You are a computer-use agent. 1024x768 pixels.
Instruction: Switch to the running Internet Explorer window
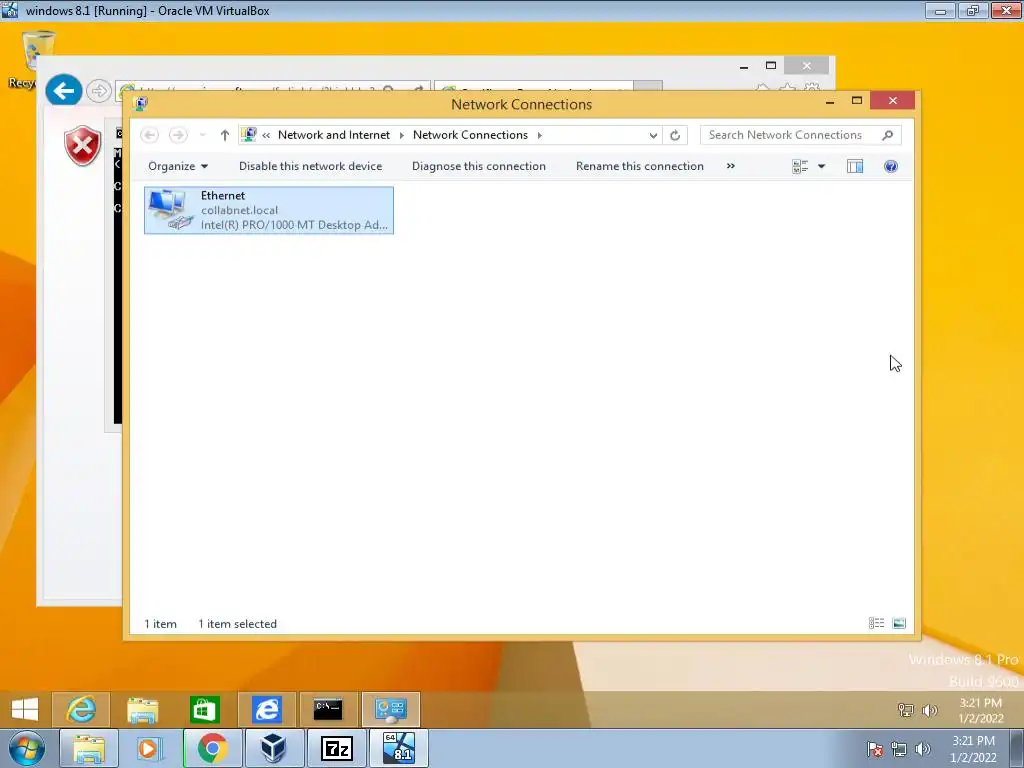(x=266, y=709)
